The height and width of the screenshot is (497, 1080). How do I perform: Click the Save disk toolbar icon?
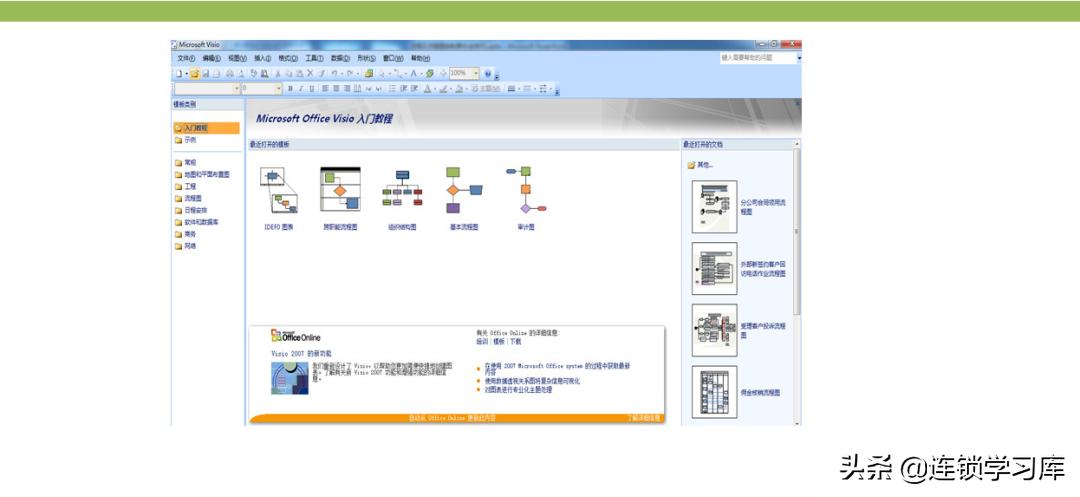(x=205, y=74)
